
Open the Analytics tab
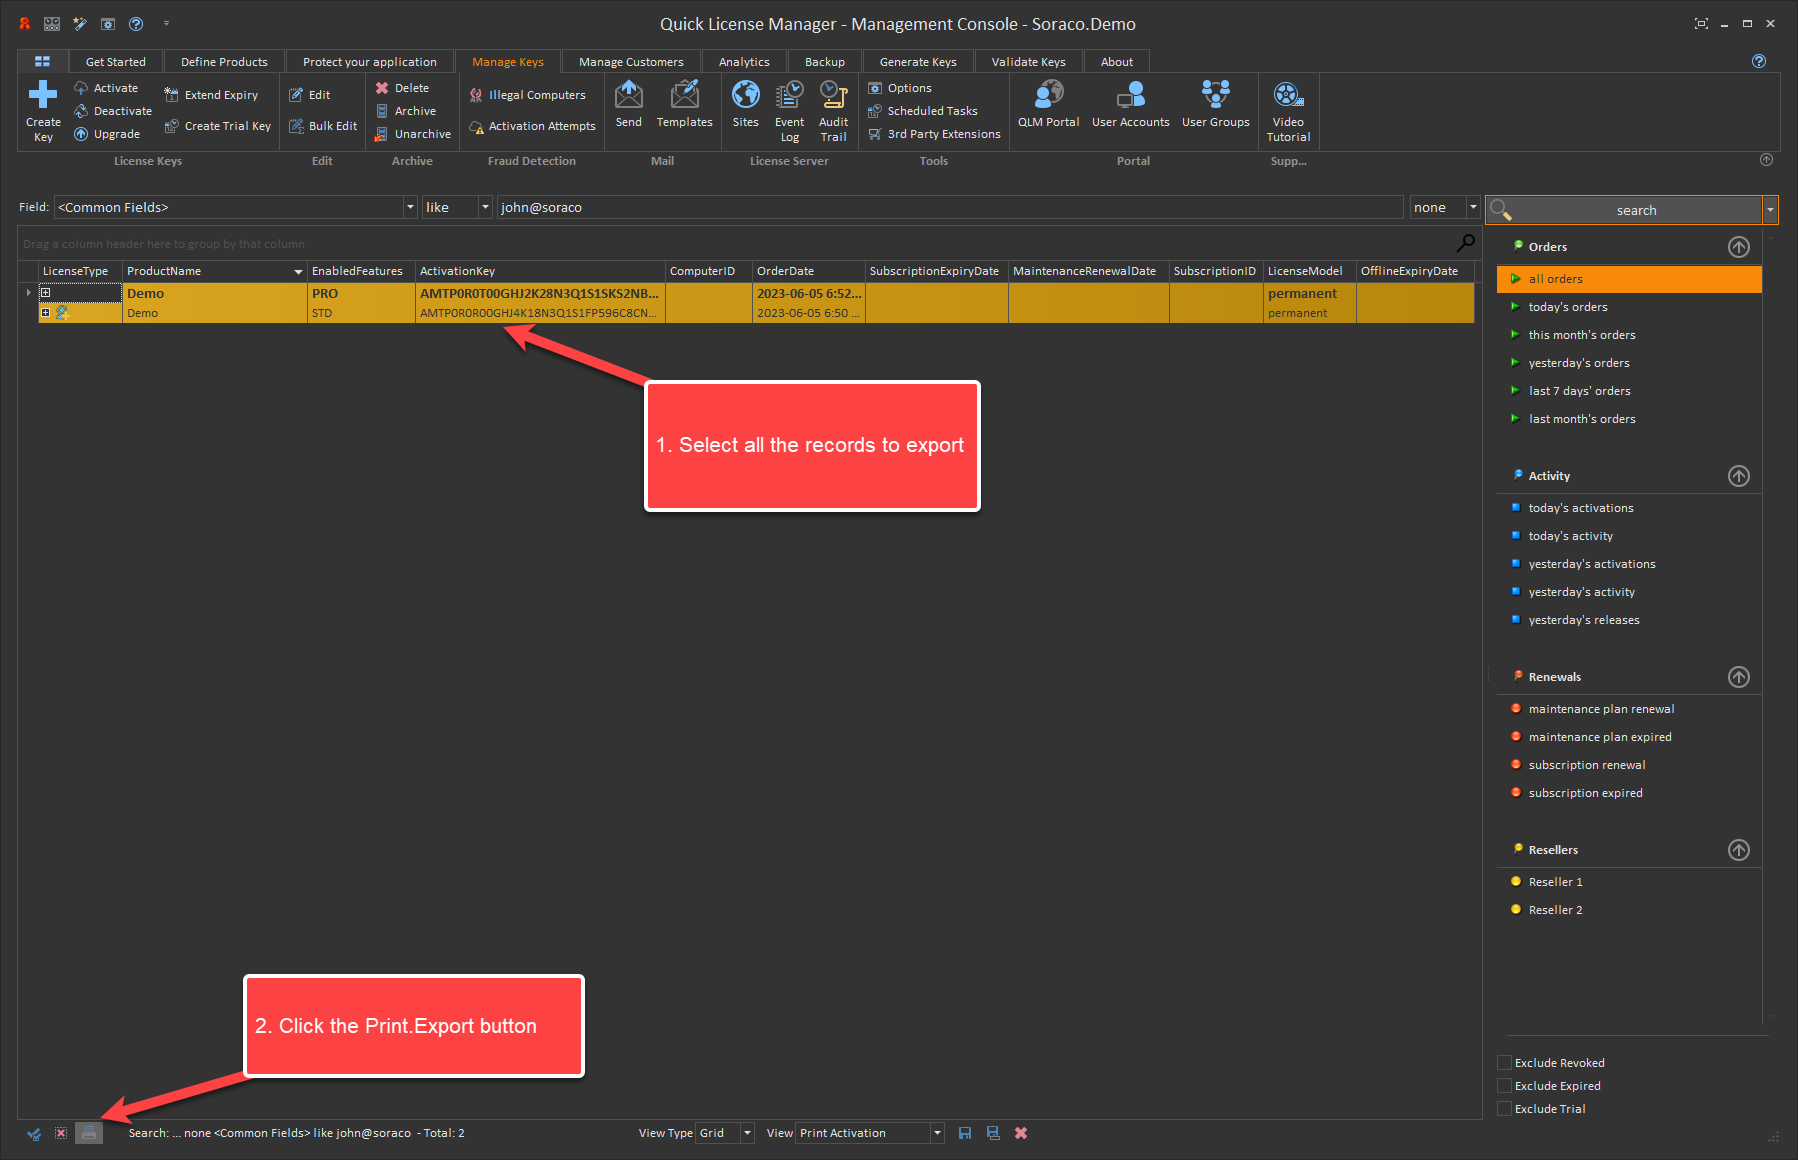pyautogui.click(x=744, y=62)
